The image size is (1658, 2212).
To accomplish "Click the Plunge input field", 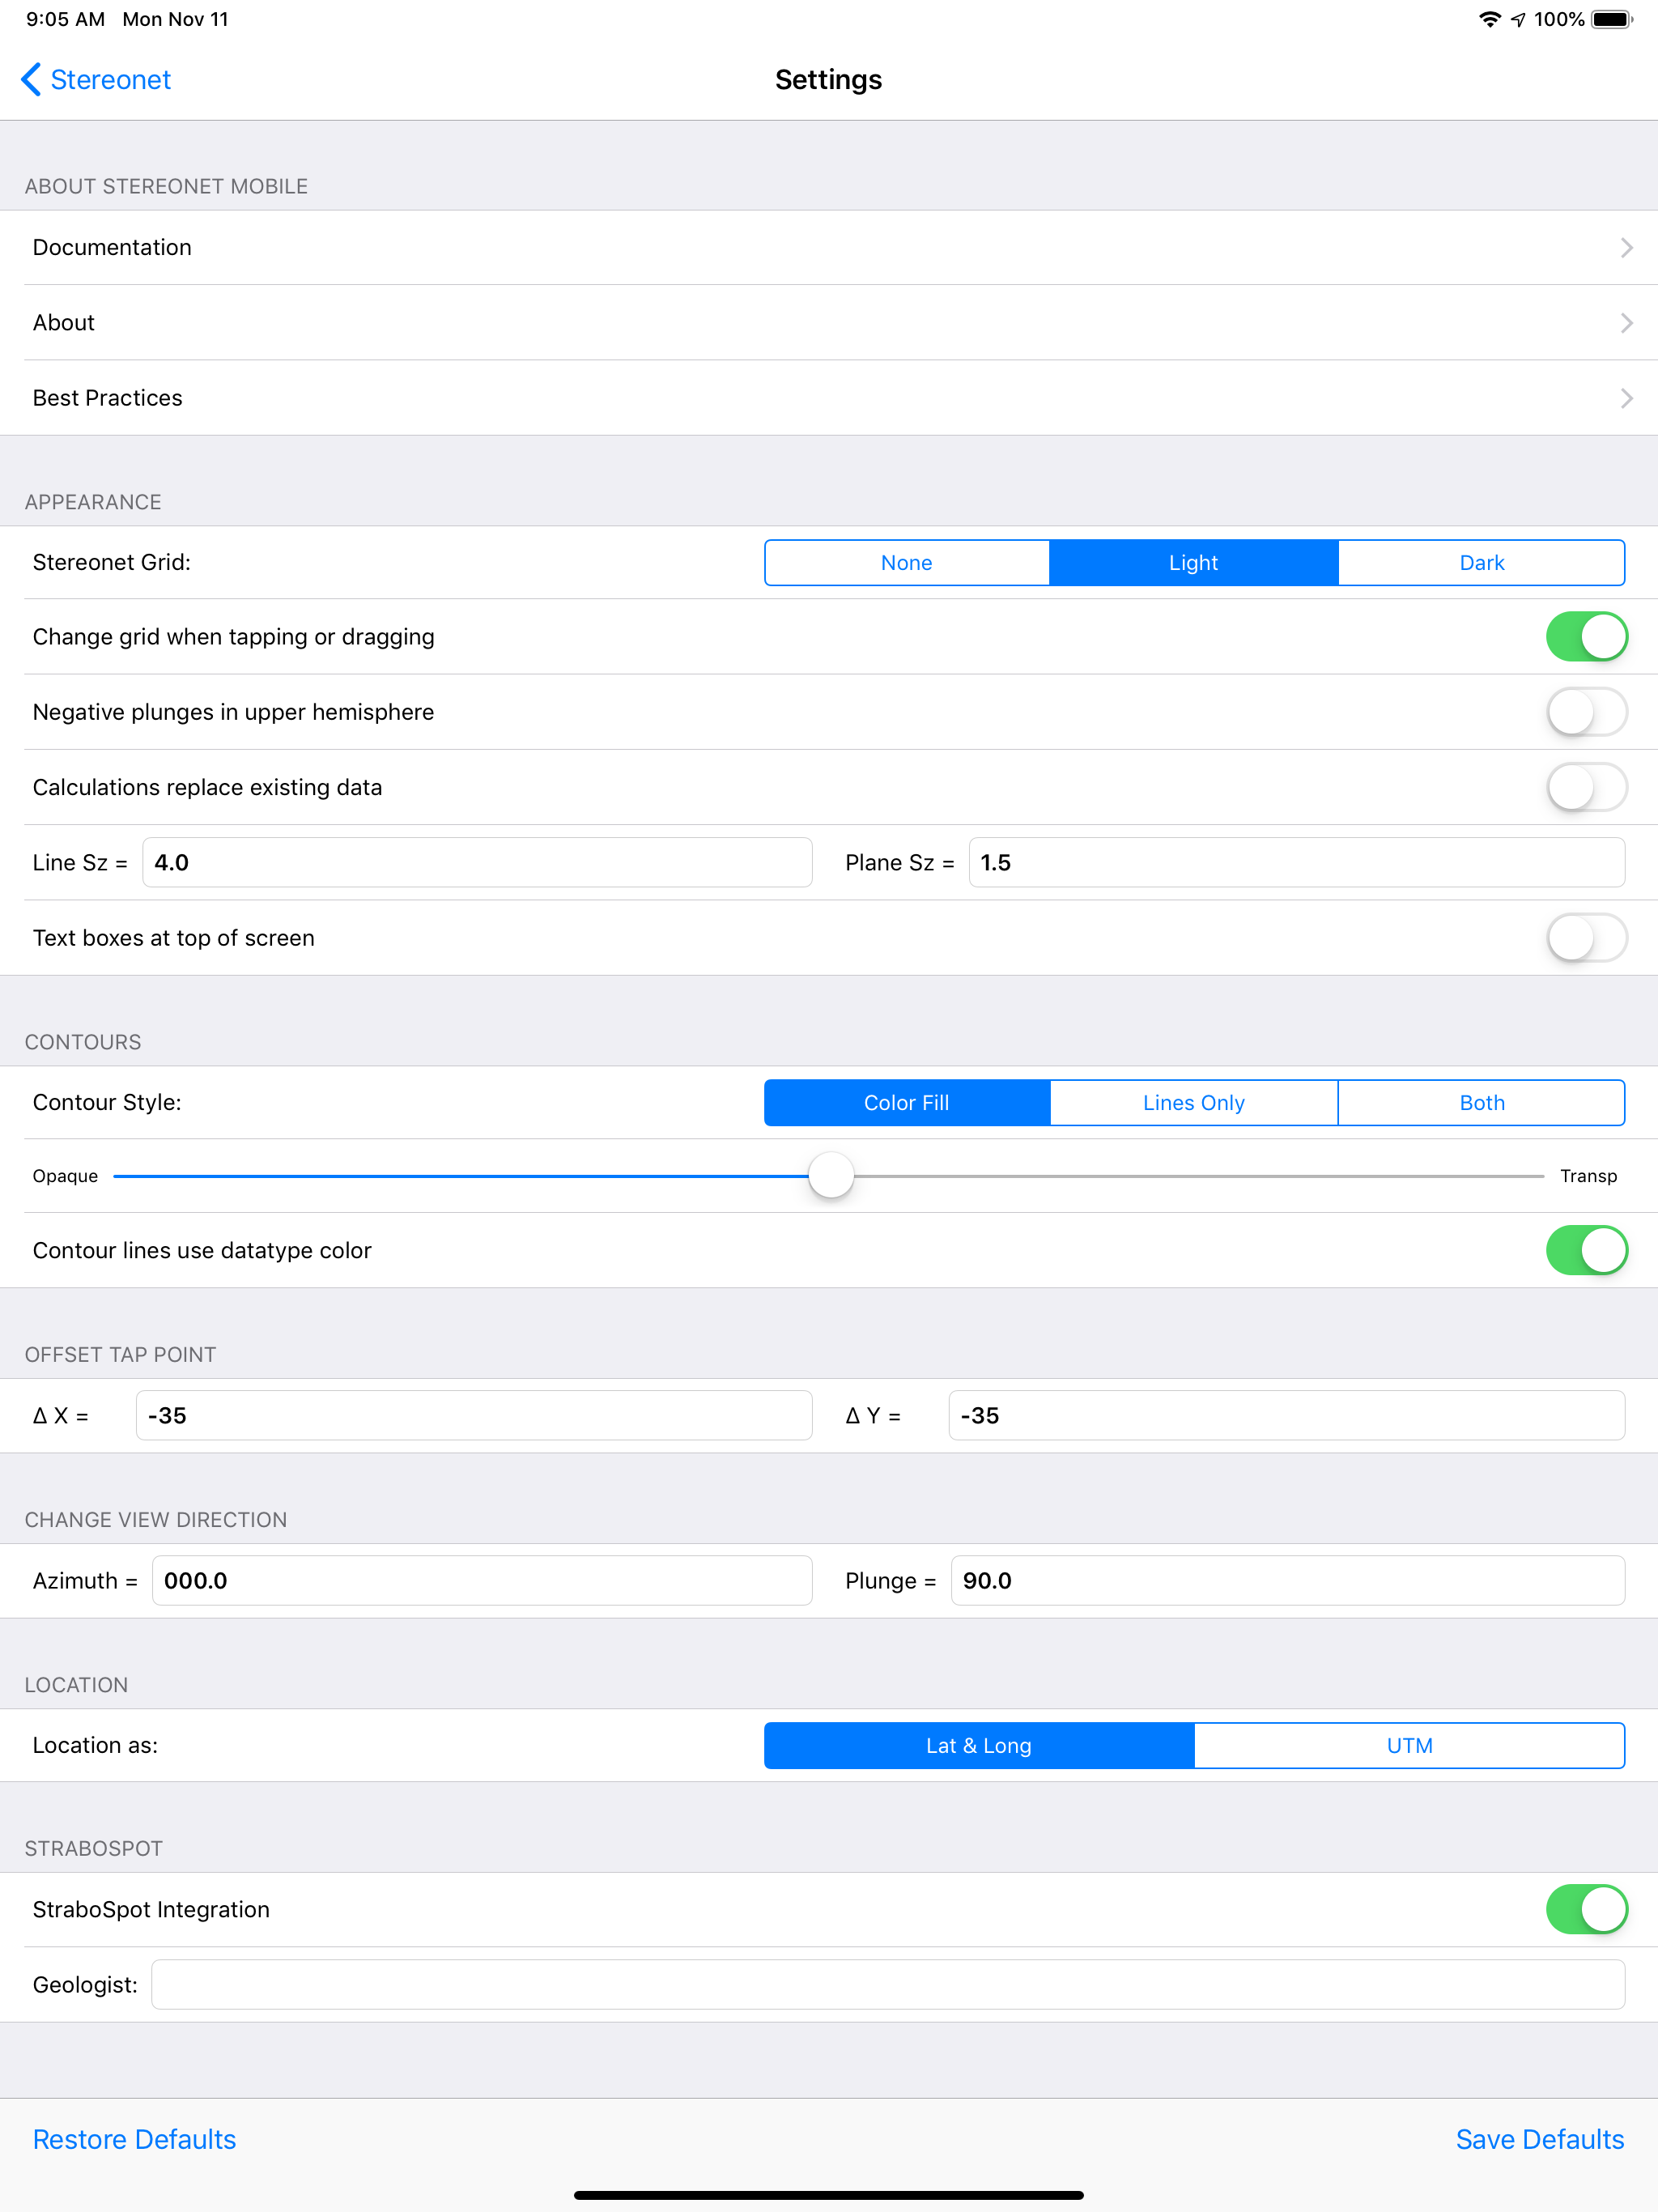I will click(1288, 1580).
